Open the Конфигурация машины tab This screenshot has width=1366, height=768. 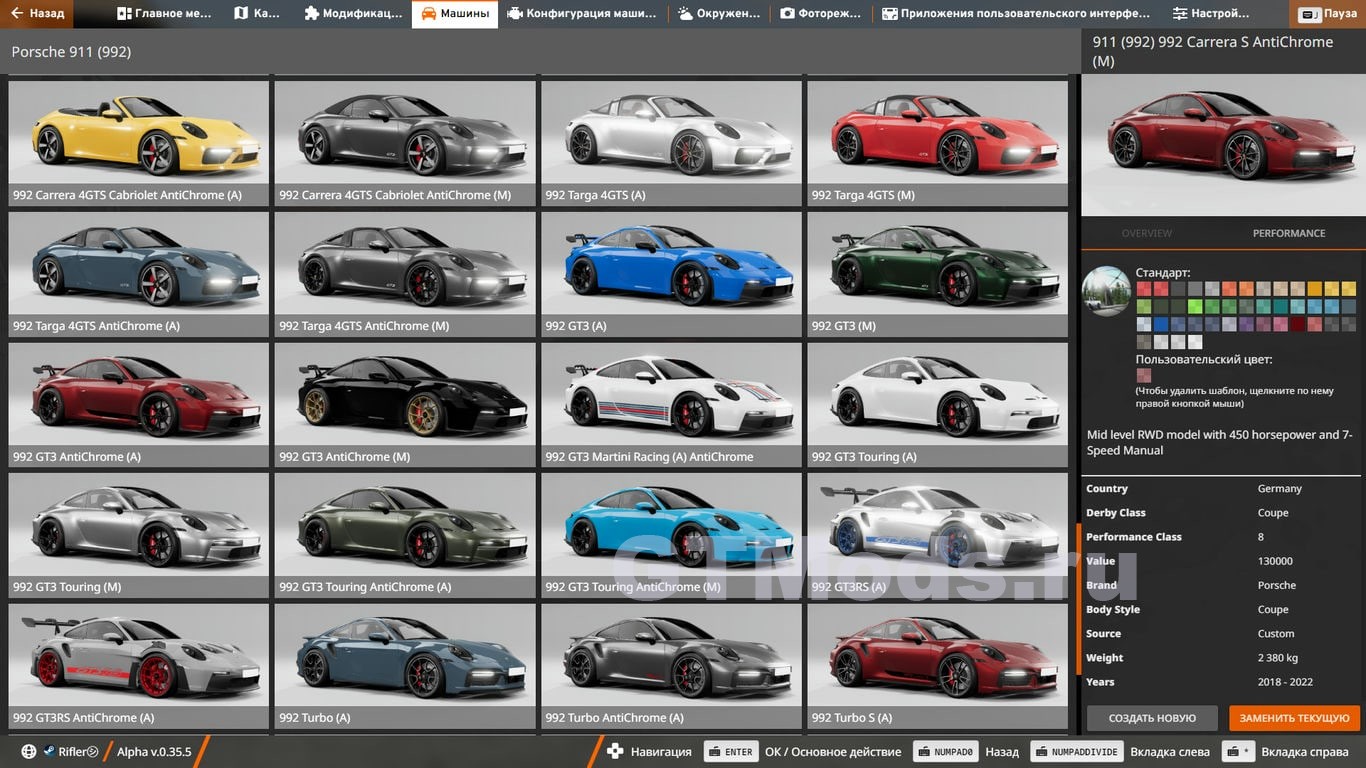tap(582, 14)
